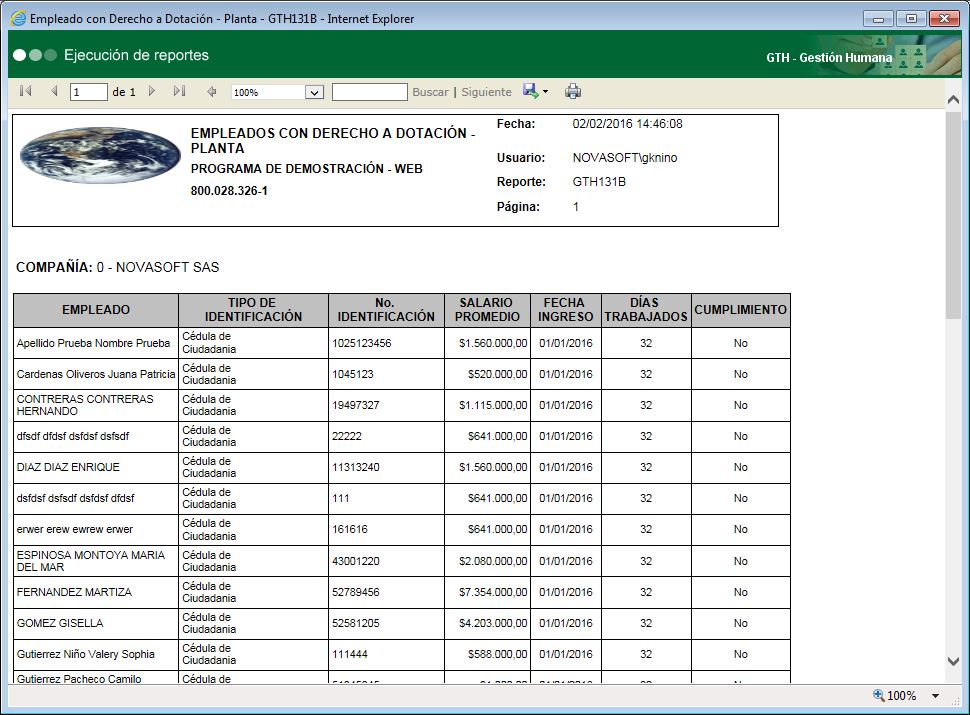Click the FECHA INGRESO column header
The height and width of the screenshot is (715, 970).
(x=565, y=310)
